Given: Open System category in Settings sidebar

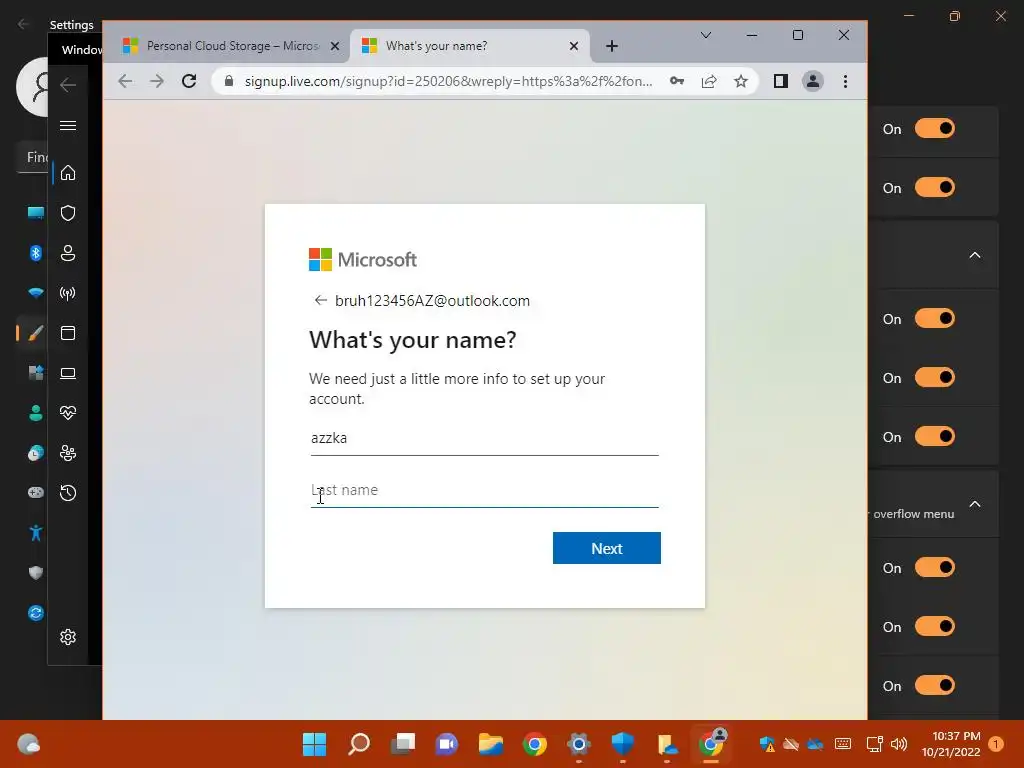Looking at the screenshot, I should point(35,213).
